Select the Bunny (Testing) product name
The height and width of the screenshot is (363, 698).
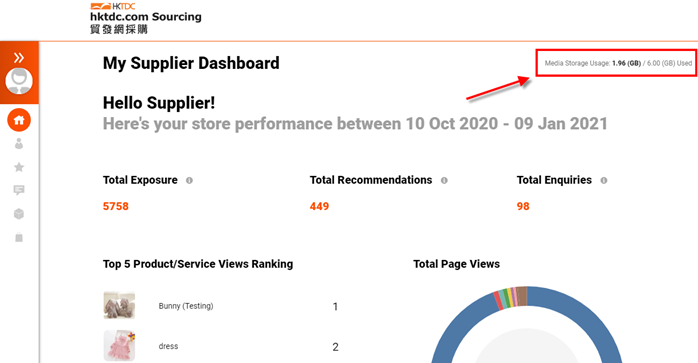[x=186, y=306]
